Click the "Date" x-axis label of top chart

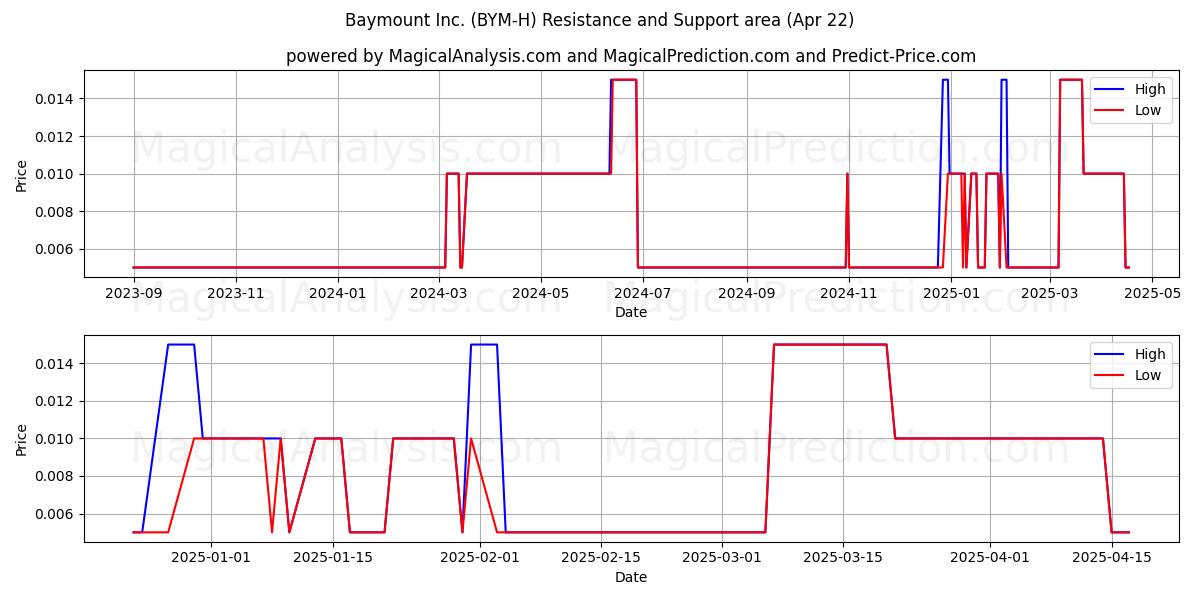tap(631, 312)
